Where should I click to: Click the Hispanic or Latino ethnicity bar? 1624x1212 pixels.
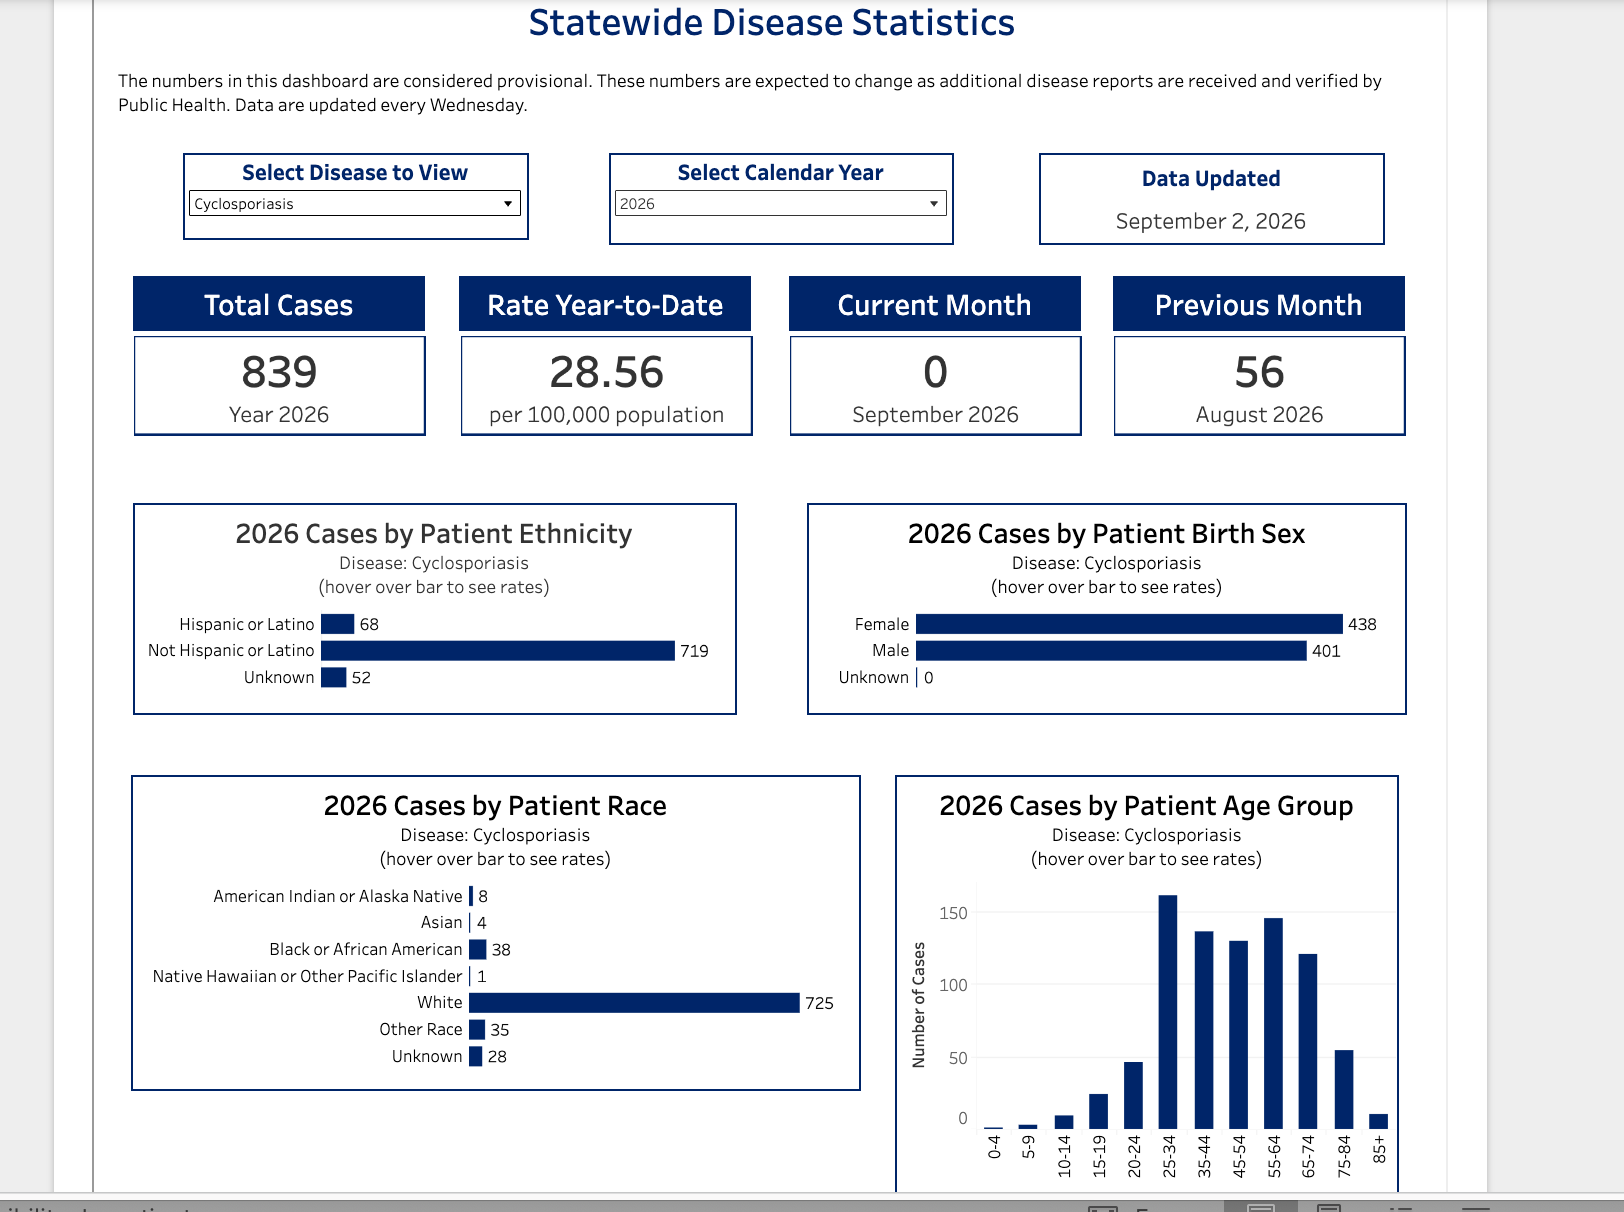338,624
